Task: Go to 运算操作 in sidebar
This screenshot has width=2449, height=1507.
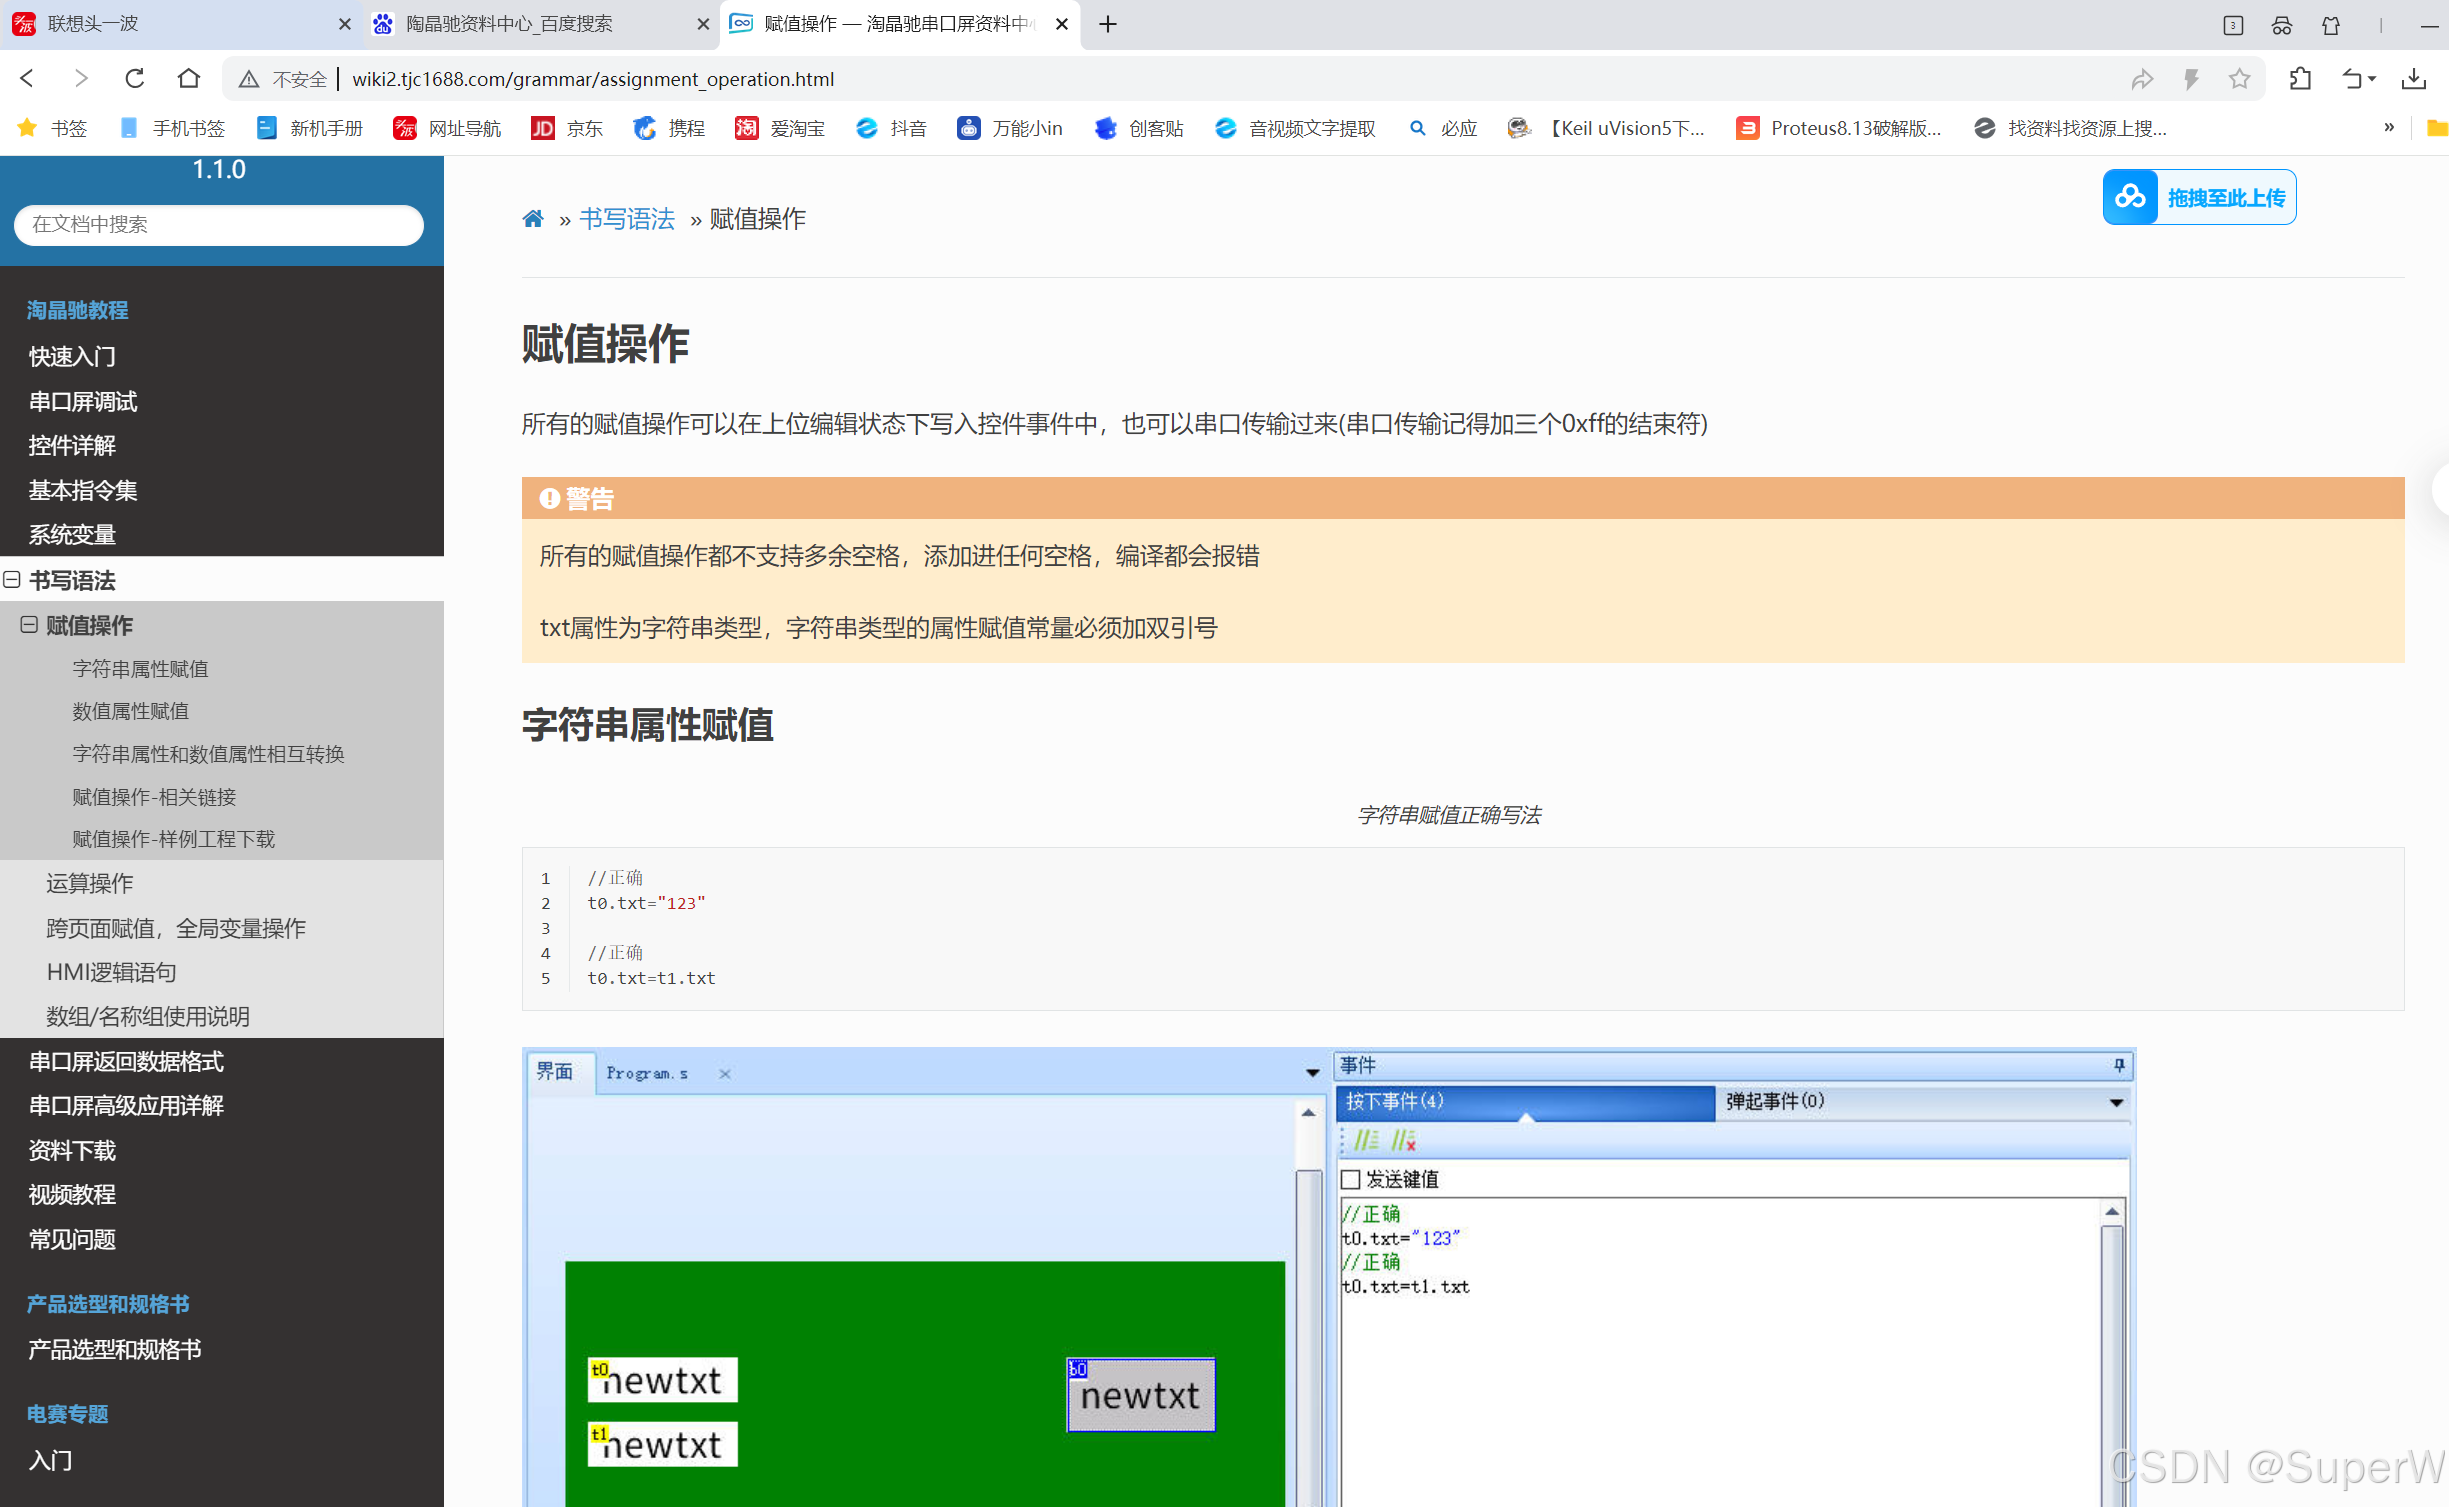Action: tap(89, 883)
